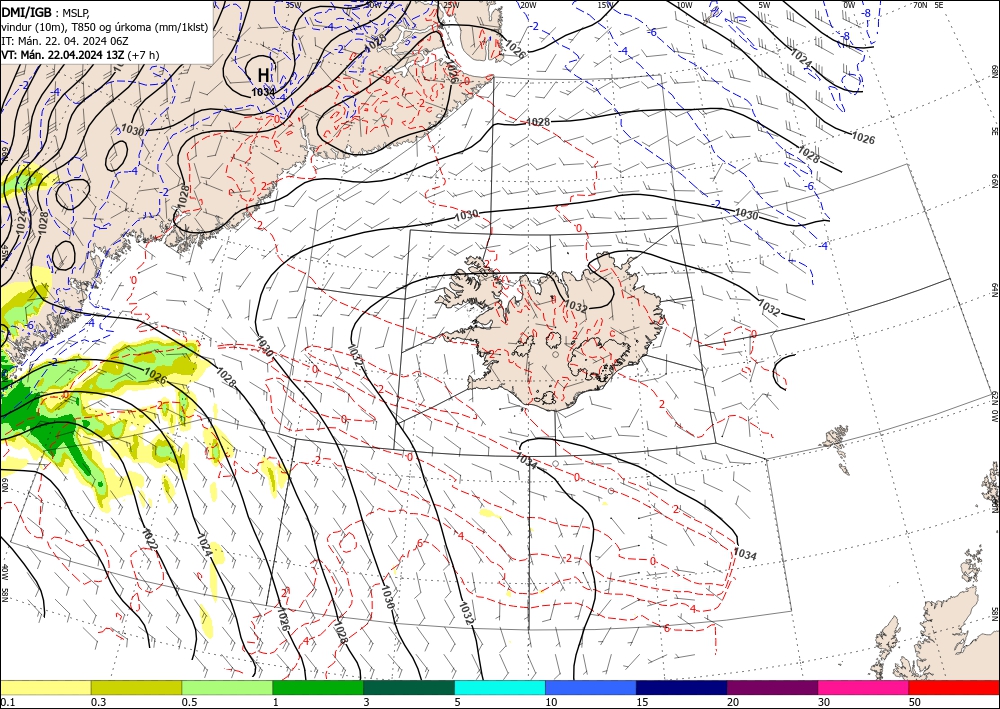Pick the dark green 3 mm legend swatch
1000x709 pixels.
click(x=409, y=687)
